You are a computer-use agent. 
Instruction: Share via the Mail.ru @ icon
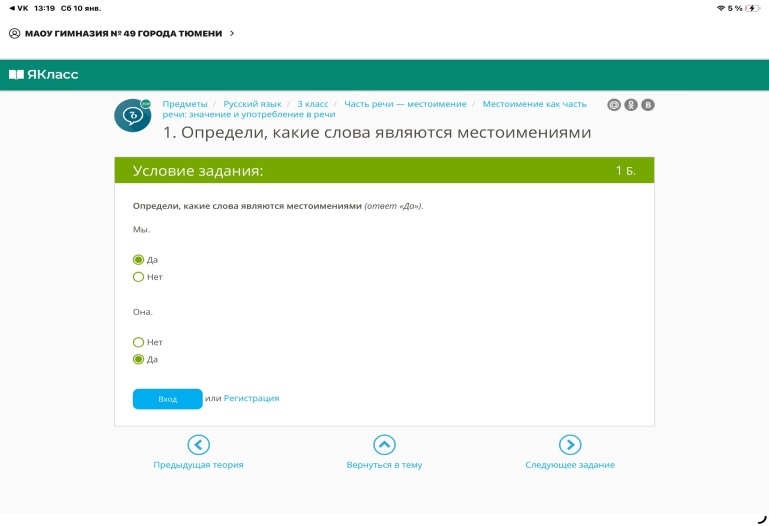tap(614, 105)
